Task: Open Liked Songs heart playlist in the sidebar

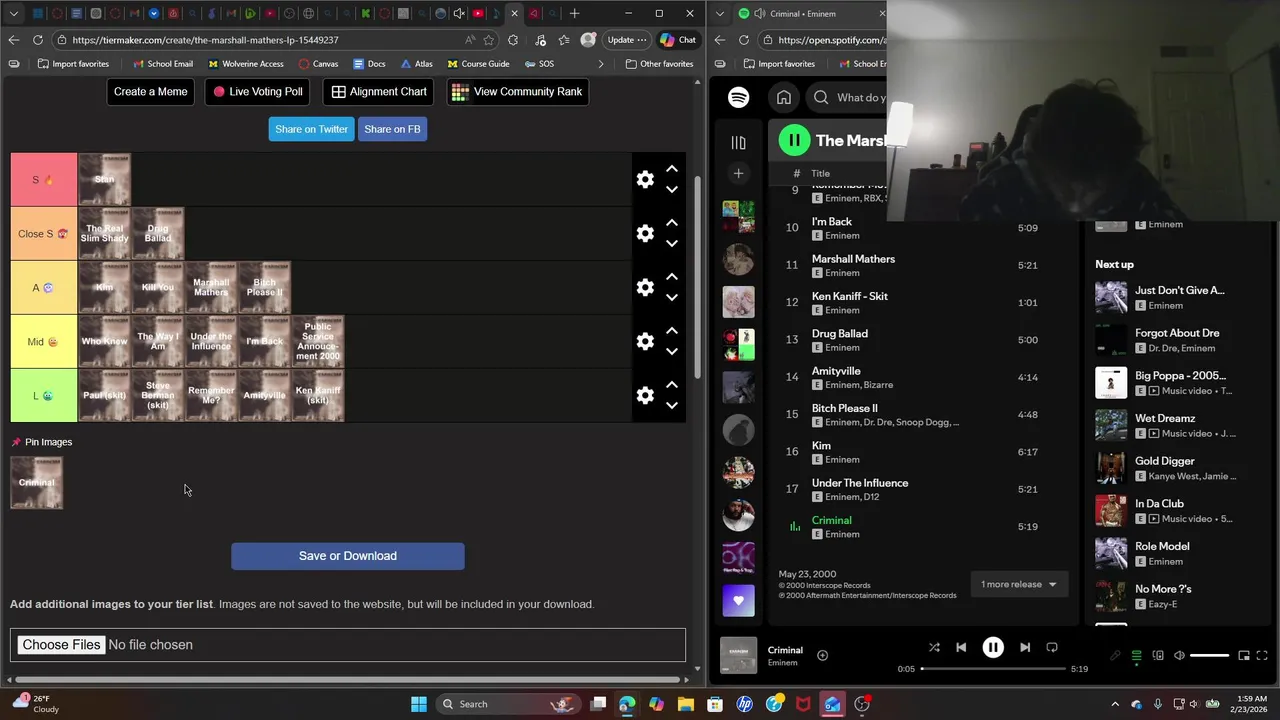Action: [x=738, y=601]
